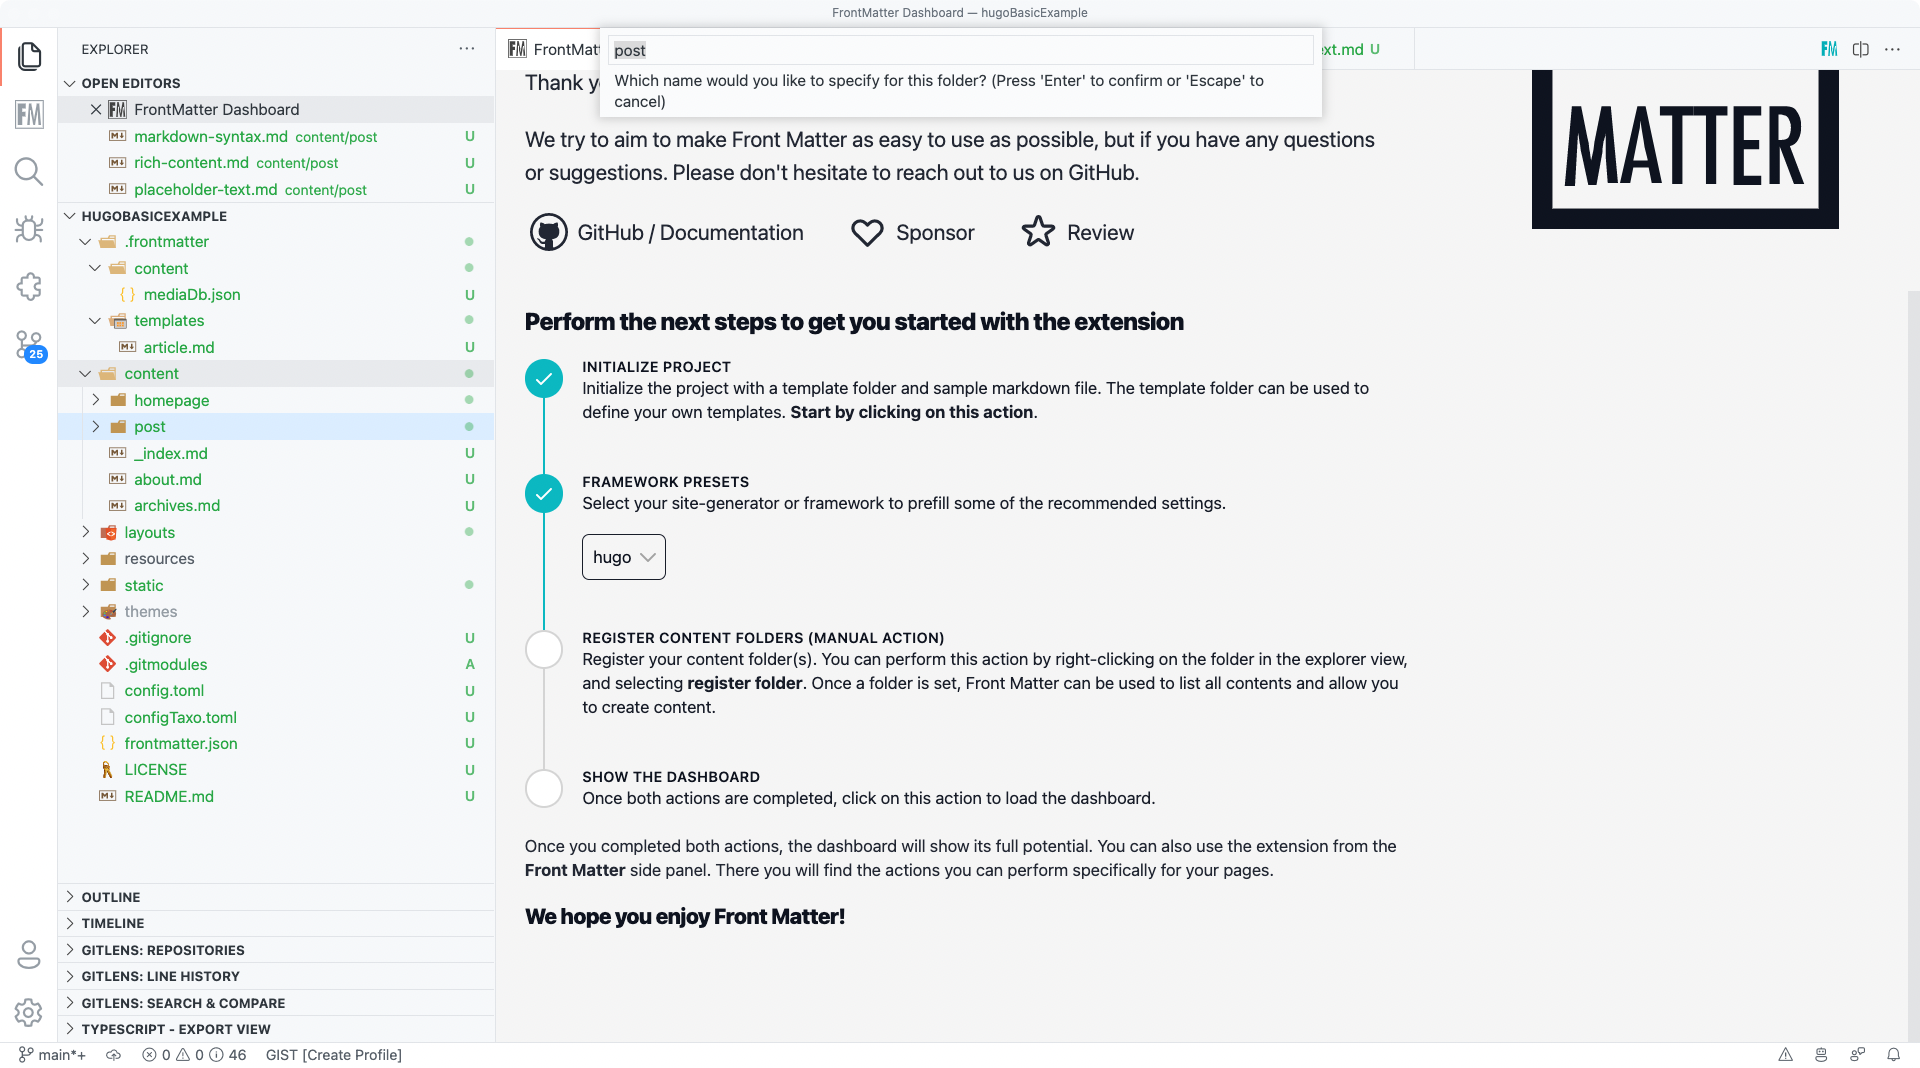Click the Show the Dashboard step circle
This screenshot has width=1920, height=1068.
tap(544, 788)
